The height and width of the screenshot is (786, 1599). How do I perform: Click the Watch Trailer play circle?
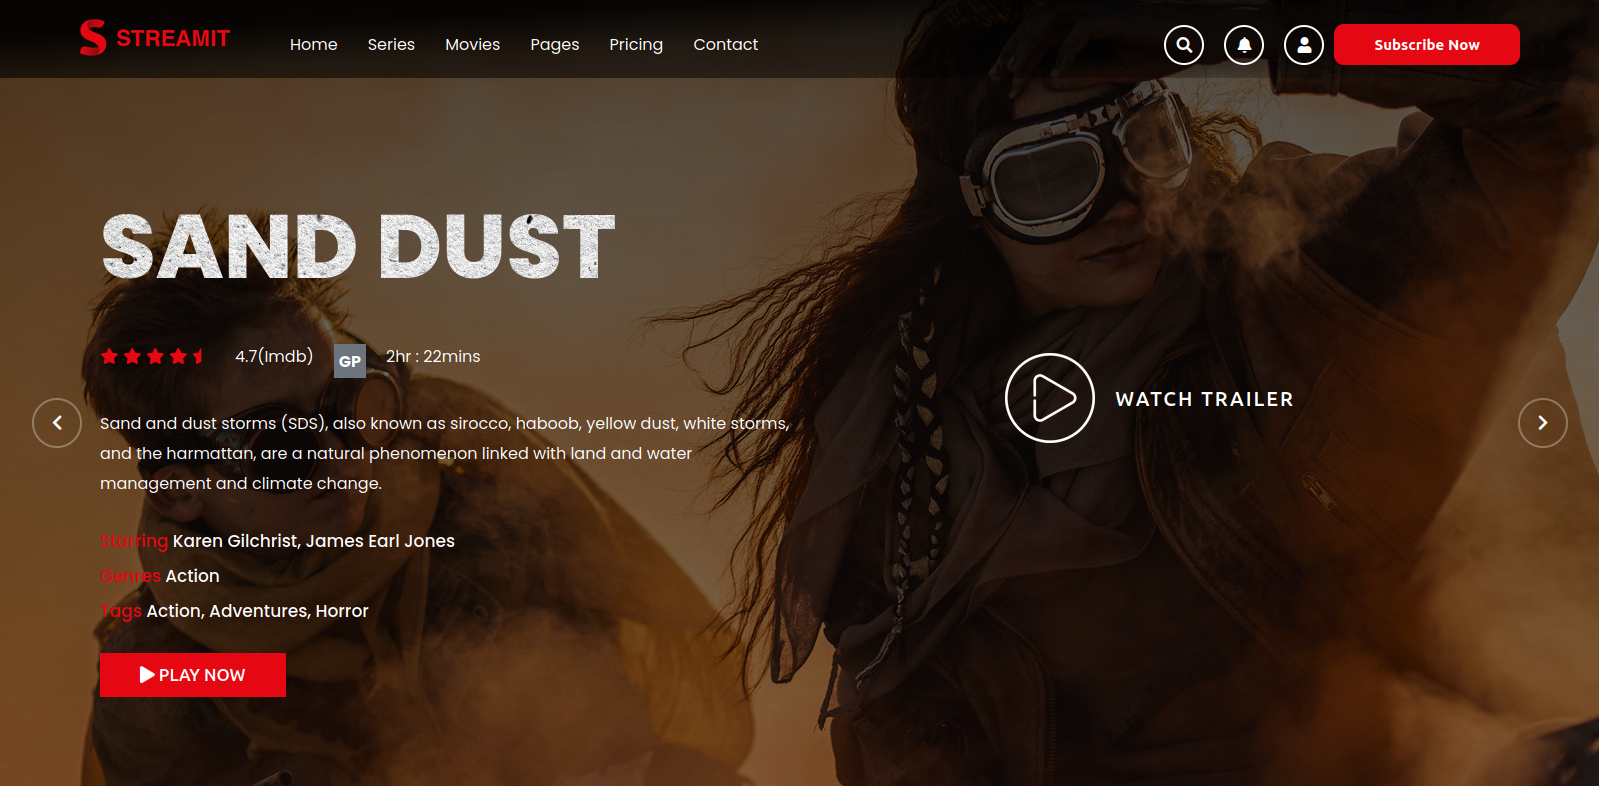tap(1049, 398)
